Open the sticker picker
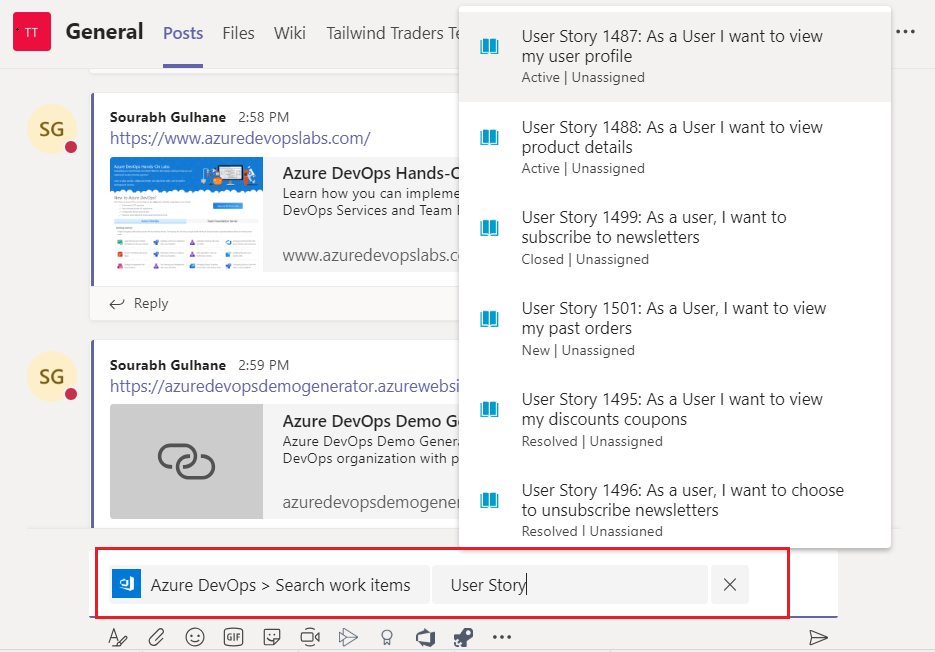 coord(272,638)
